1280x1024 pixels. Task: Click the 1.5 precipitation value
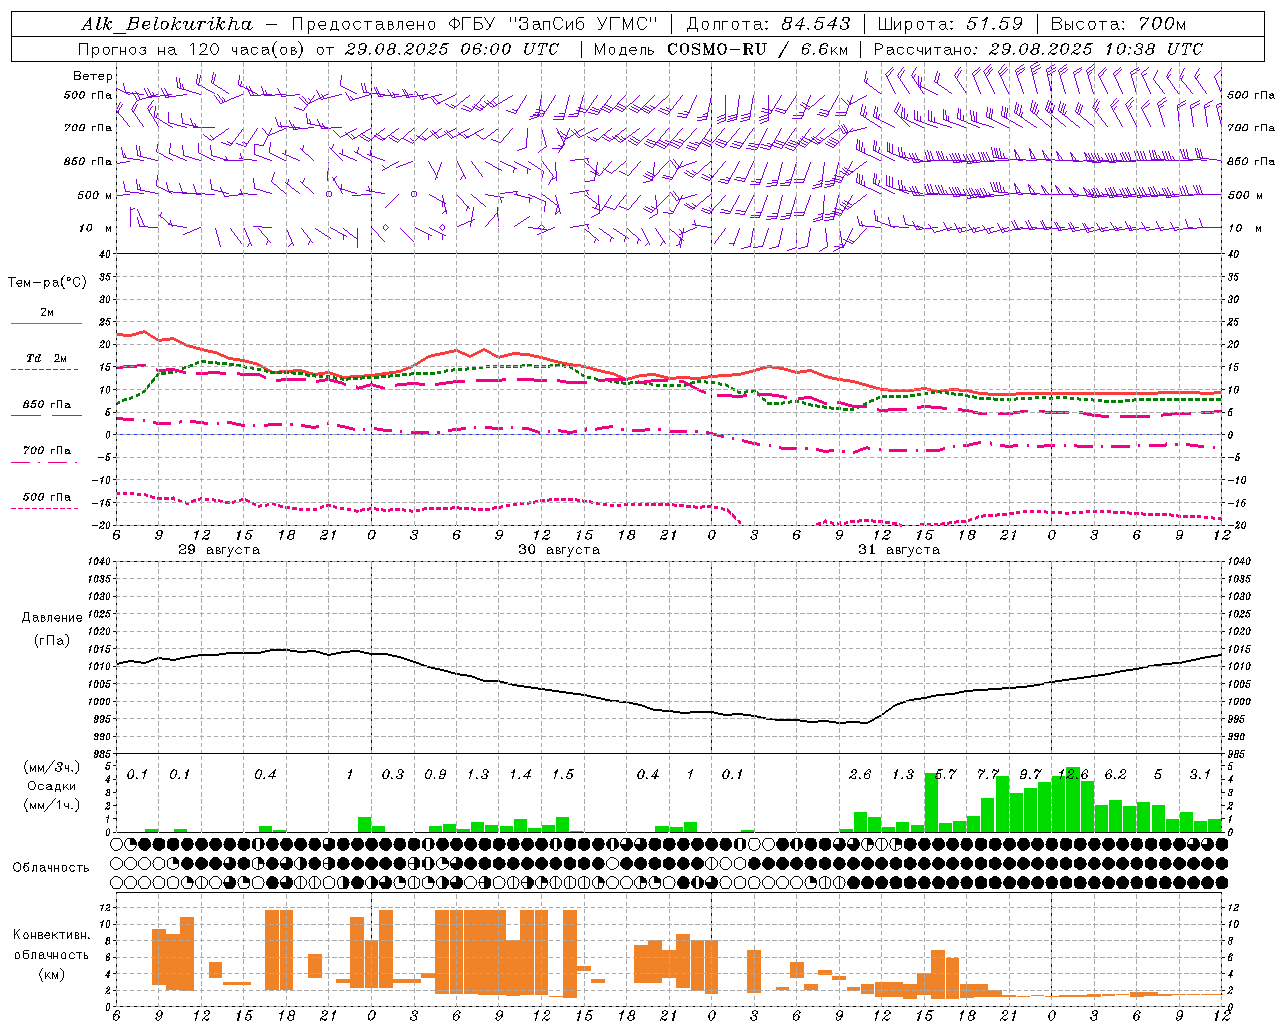563,775
